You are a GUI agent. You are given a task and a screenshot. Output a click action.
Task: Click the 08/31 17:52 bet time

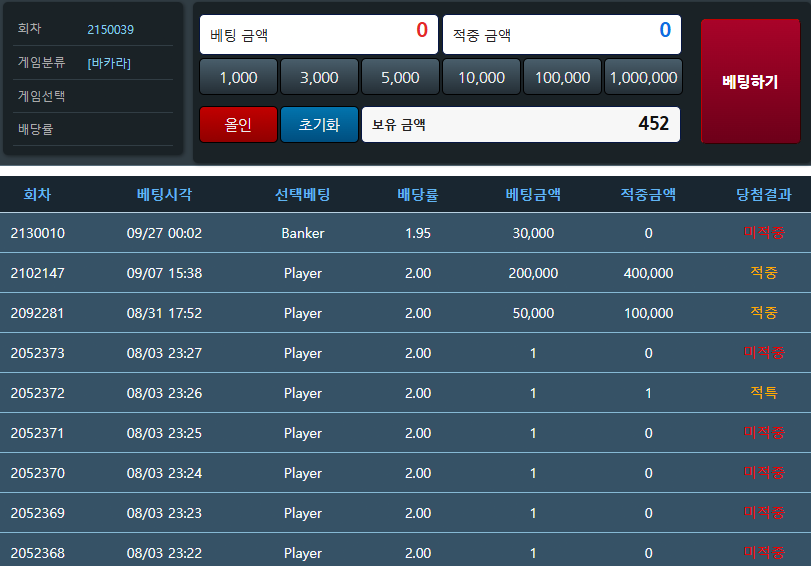(164, 313)
